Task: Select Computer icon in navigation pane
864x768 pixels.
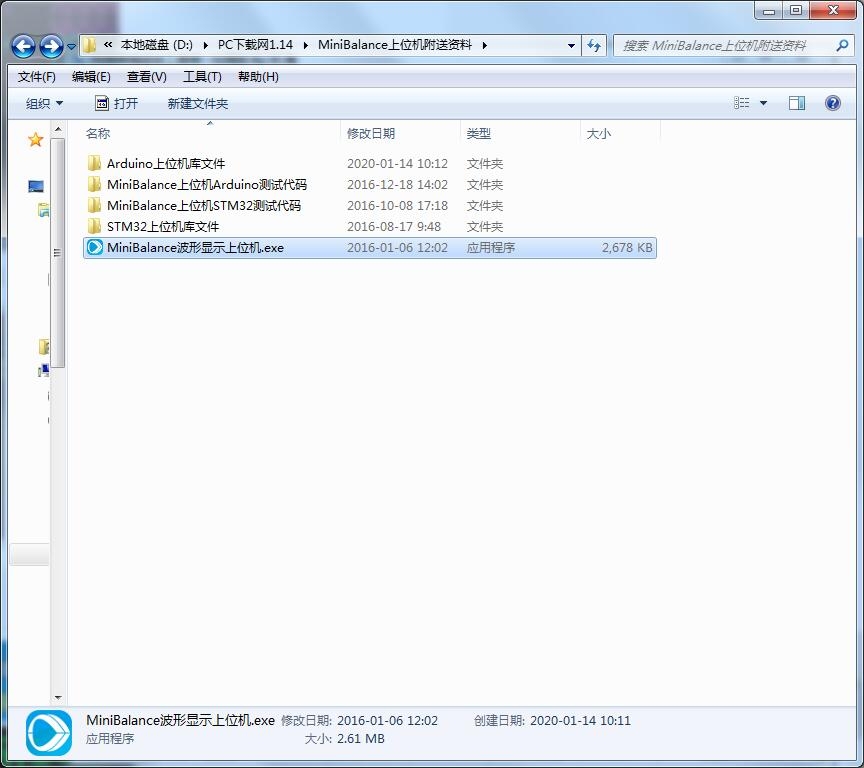Action: tap(43, 371)
